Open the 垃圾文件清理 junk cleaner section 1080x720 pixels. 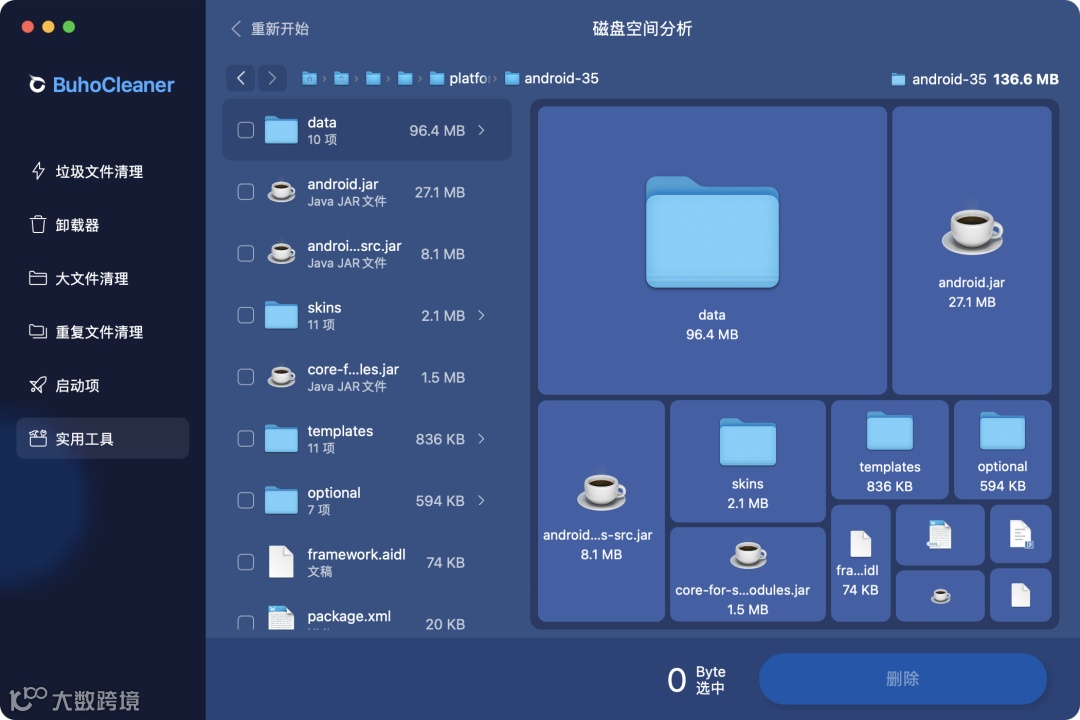point(102,172)
